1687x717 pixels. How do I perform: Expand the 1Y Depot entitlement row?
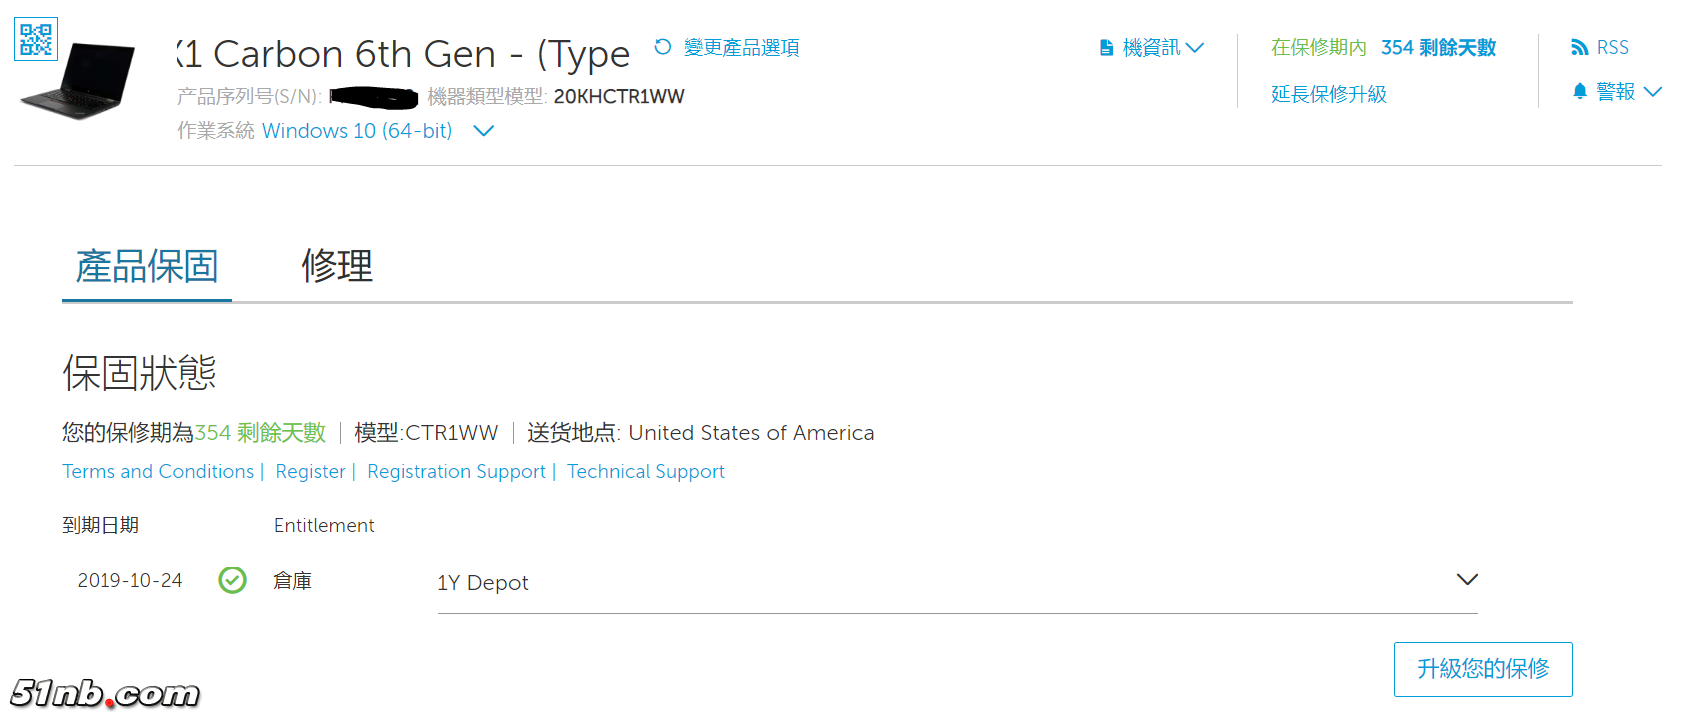coord(1466,580)
